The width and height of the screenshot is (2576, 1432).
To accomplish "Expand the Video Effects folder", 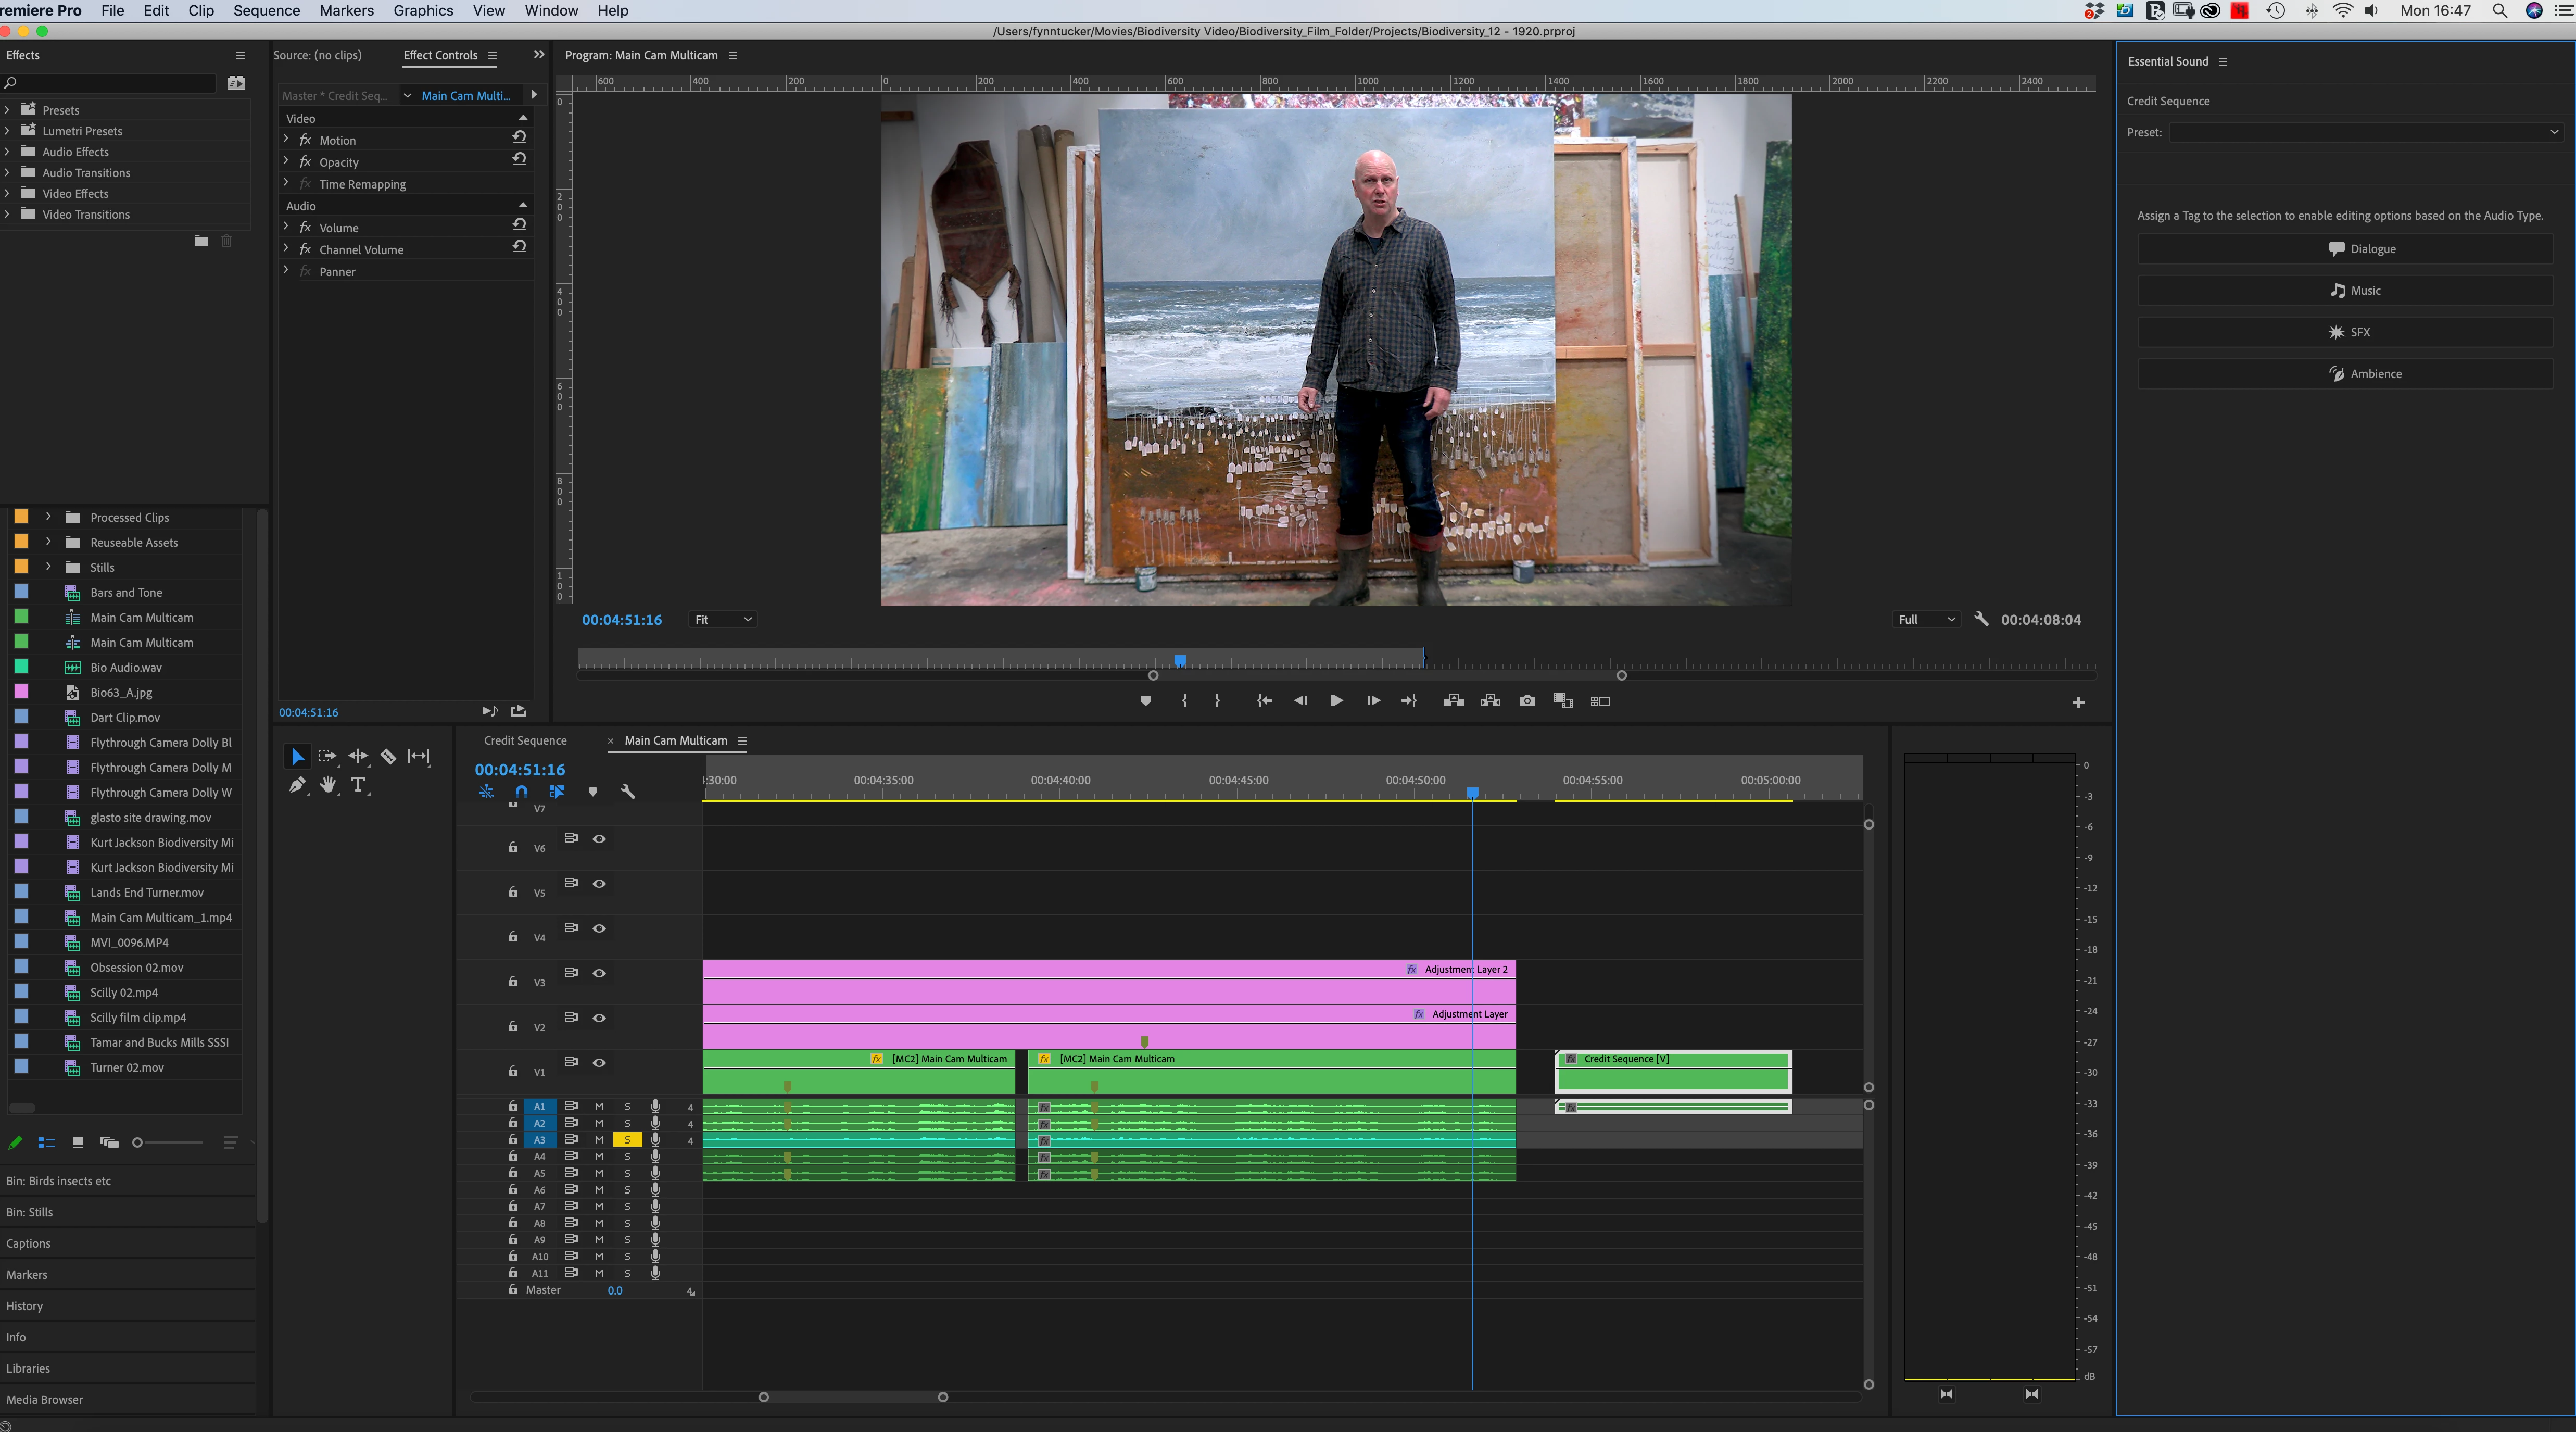I will [x=8, y=194].
